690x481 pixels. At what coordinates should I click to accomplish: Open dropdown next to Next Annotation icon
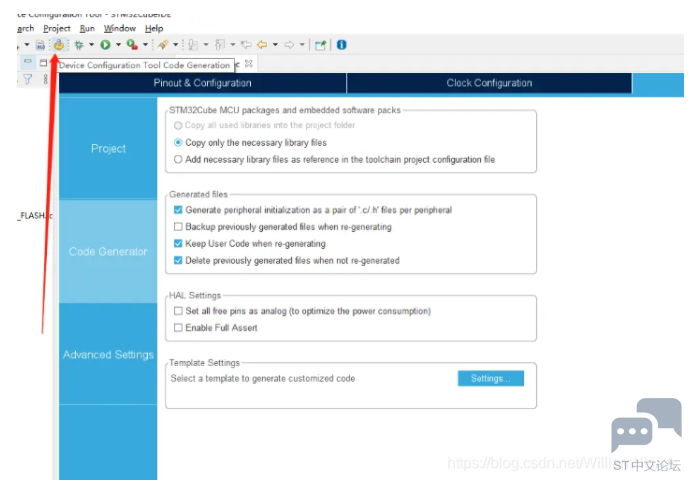tap(206, 44)
